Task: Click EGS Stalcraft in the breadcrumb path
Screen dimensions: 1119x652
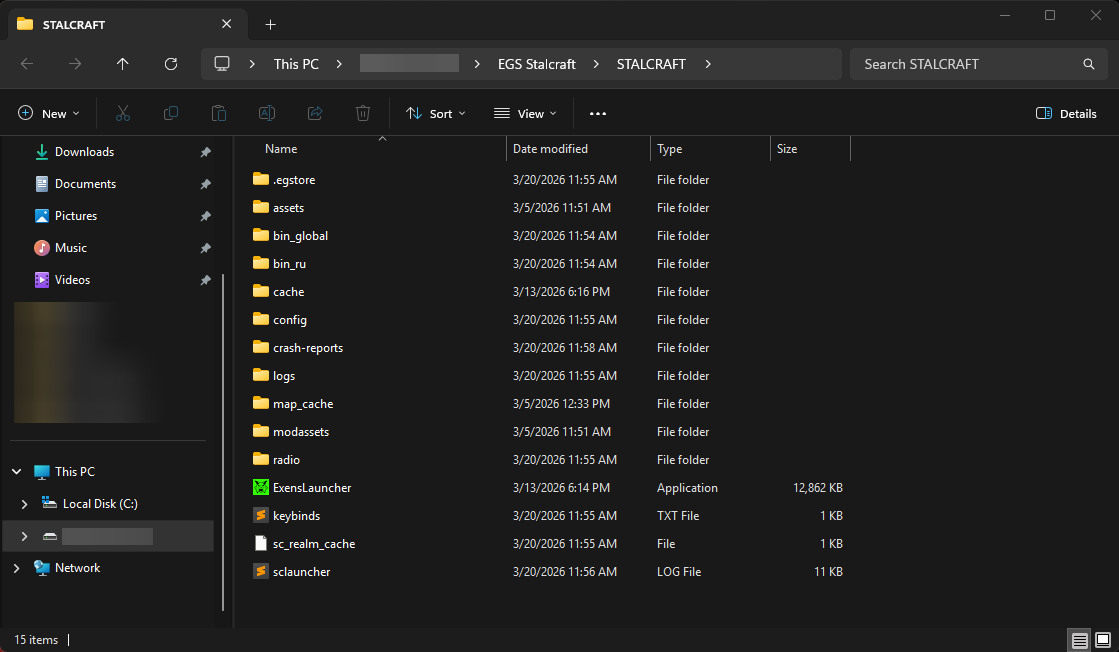Action: pos(536,64)
